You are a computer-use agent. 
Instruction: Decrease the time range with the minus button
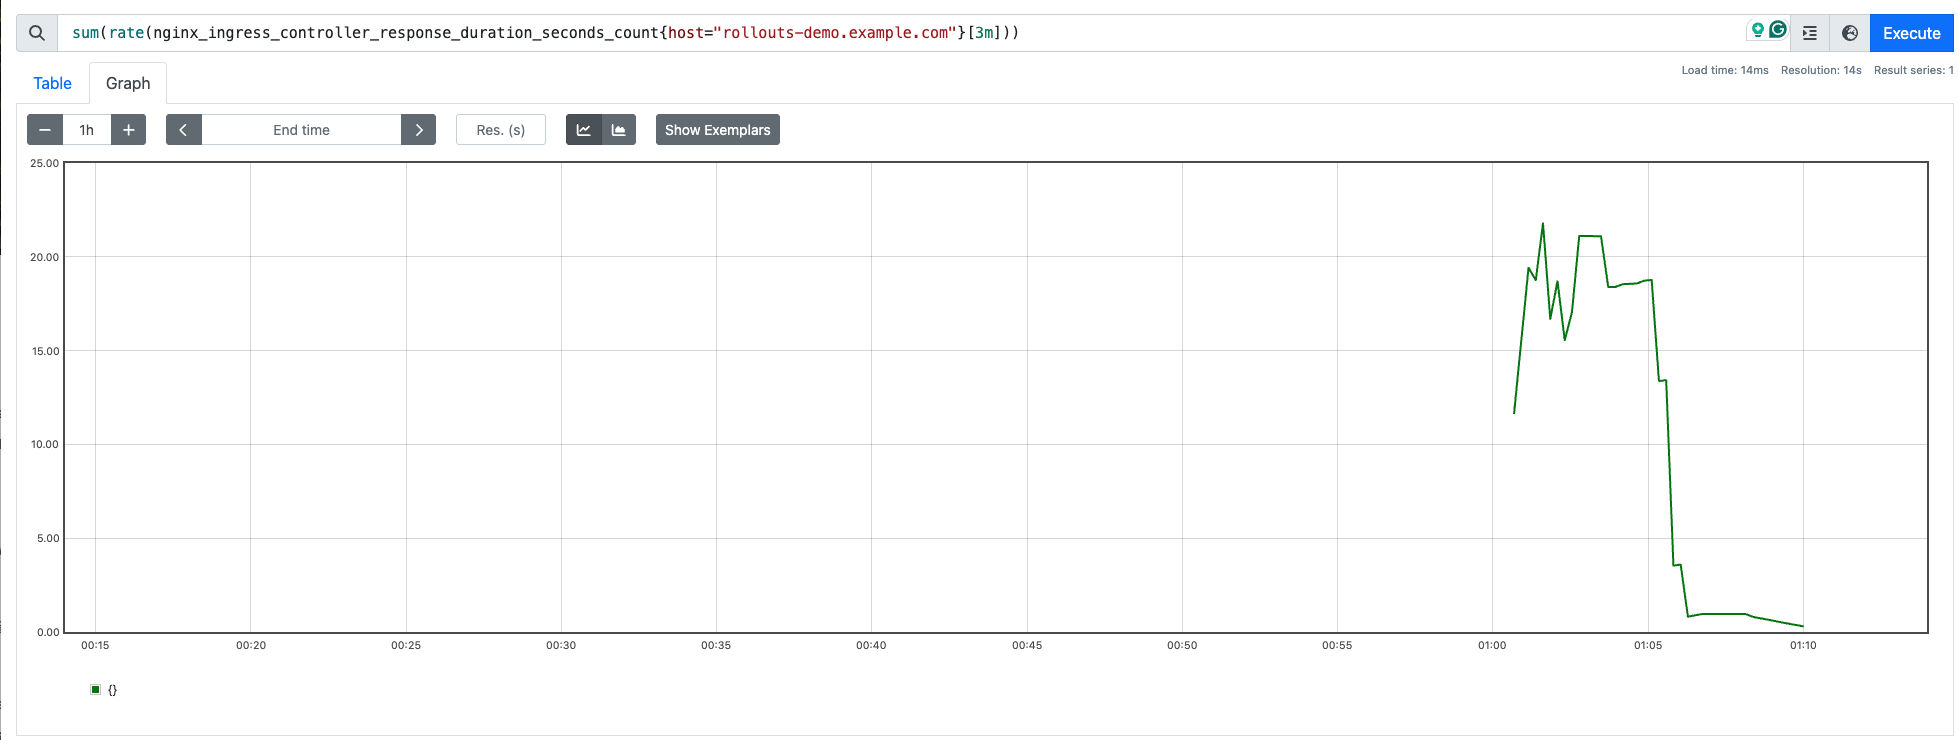pos(45,130)
